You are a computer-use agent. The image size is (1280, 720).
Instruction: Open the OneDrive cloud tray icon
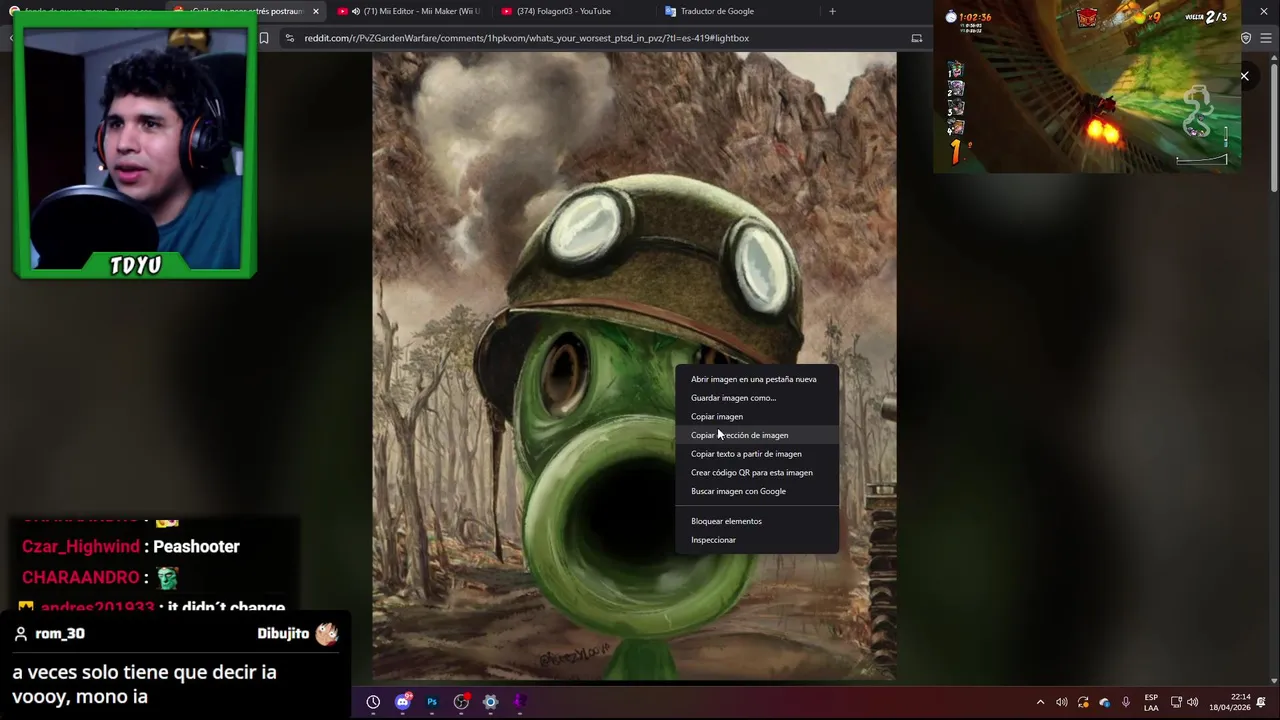tap(1104, 702)
